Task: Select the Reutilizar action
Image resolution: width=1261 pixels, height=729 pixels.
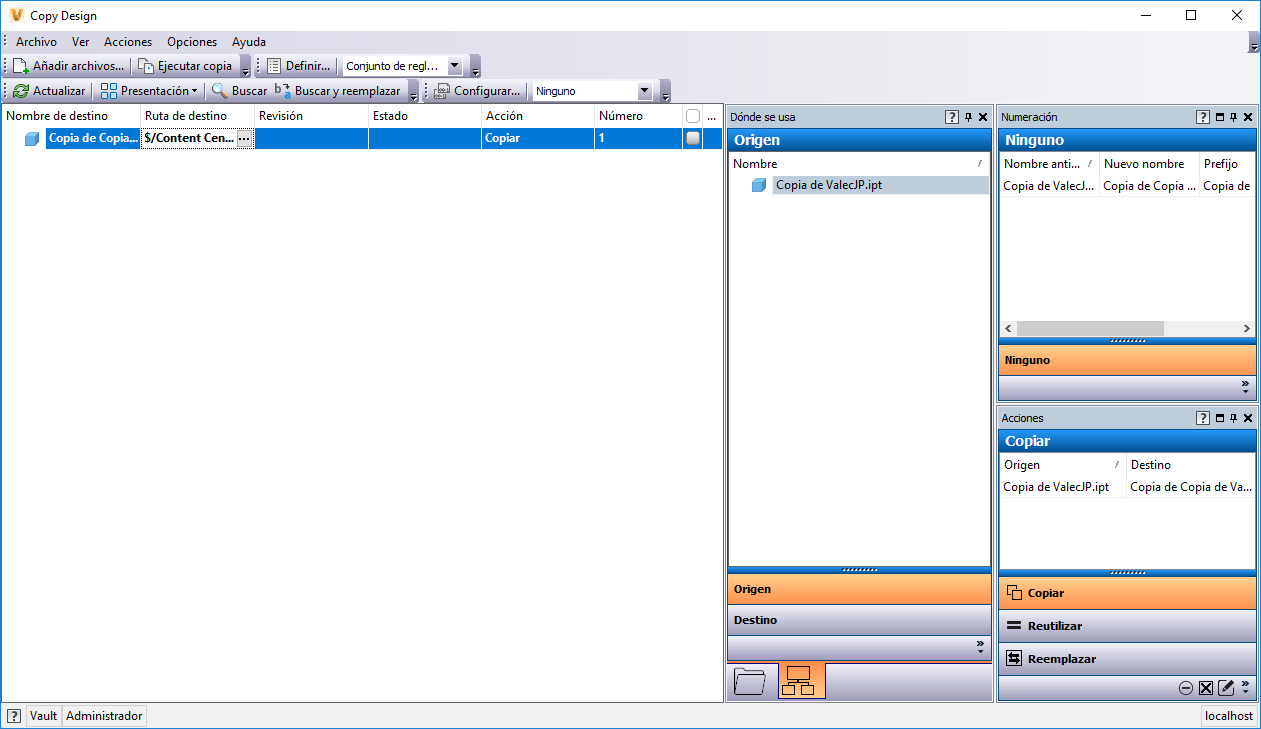Action: tap(1127, 626)
